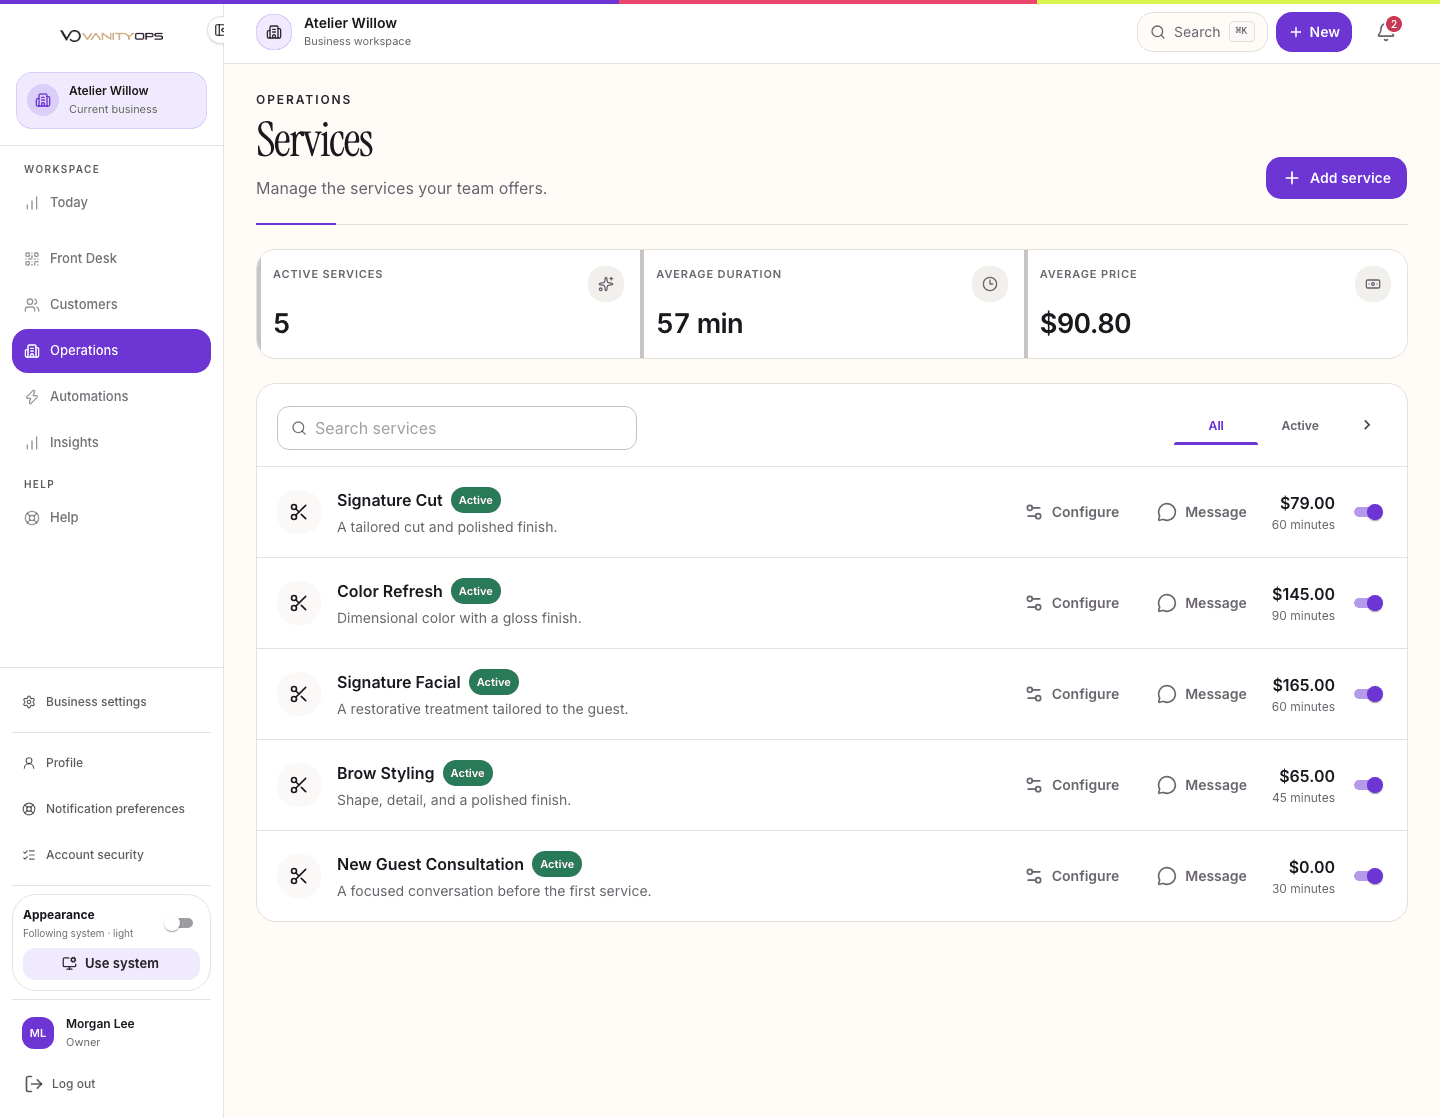Click the Atelier Willow workspace building icon in header
This screenshot has width=1440, height=1118.
point(274,32)
